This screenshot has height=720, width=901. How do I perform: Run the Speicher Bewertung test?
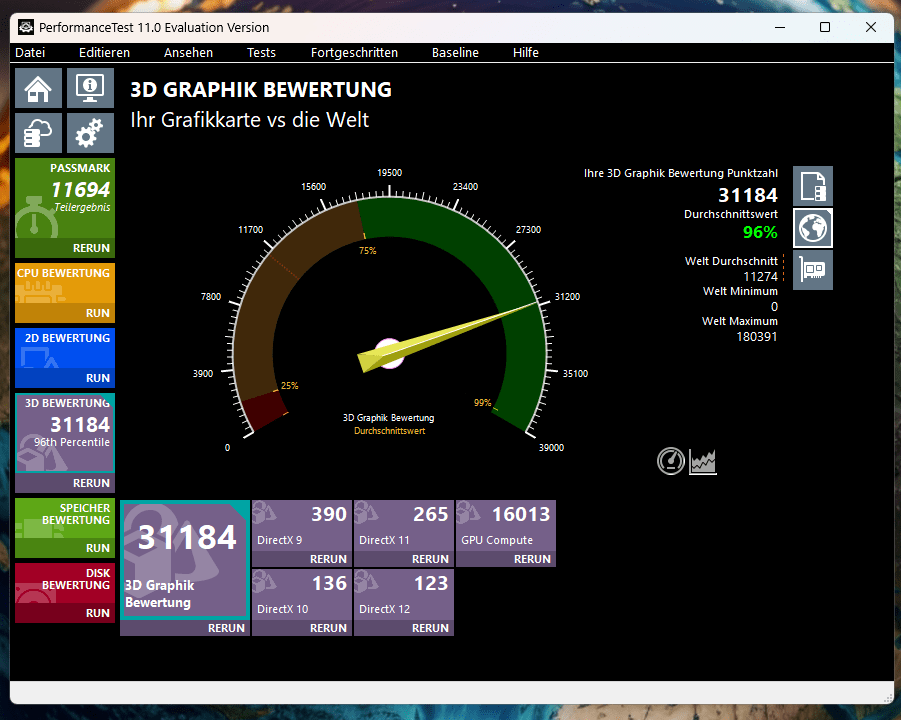coord(97,548)
